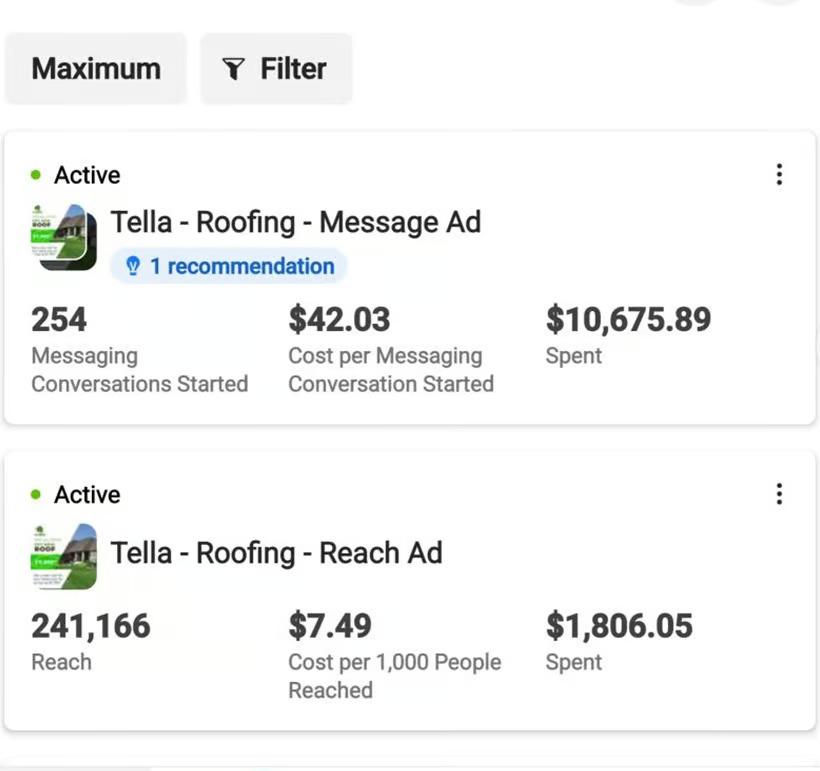Open the "1 recommendation" chip
The height and width of the screenshot is (771, 820).
tap(229, 266)
